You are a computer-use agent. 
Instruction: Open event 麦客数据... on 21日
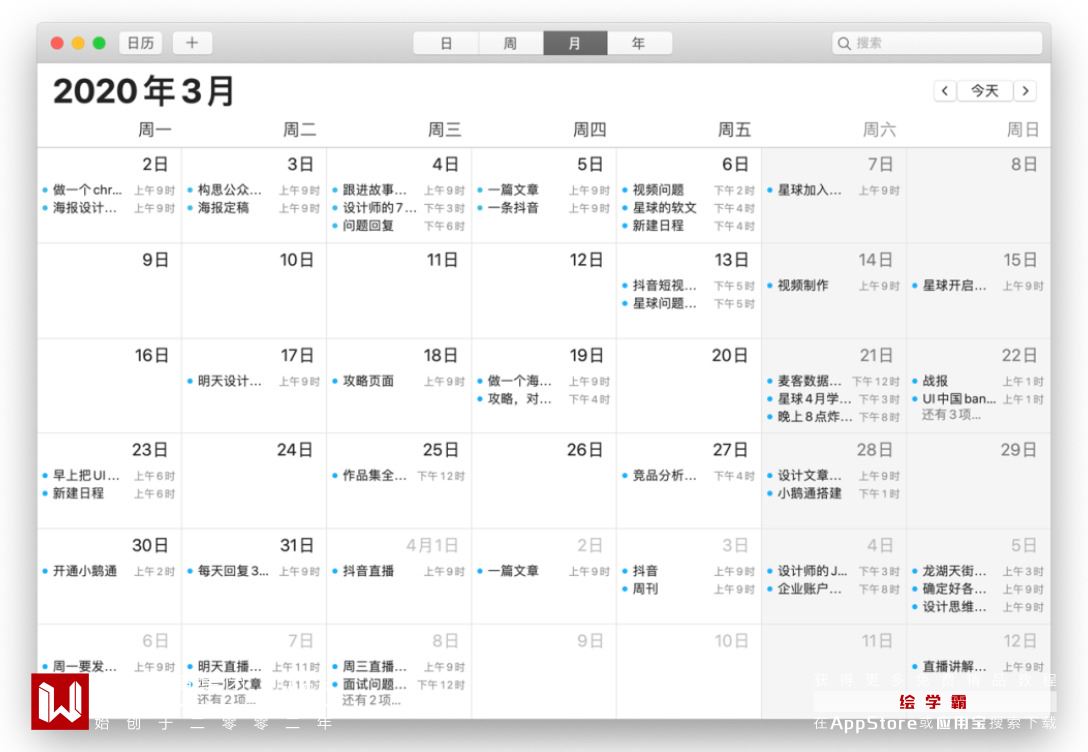click(834, 381)
